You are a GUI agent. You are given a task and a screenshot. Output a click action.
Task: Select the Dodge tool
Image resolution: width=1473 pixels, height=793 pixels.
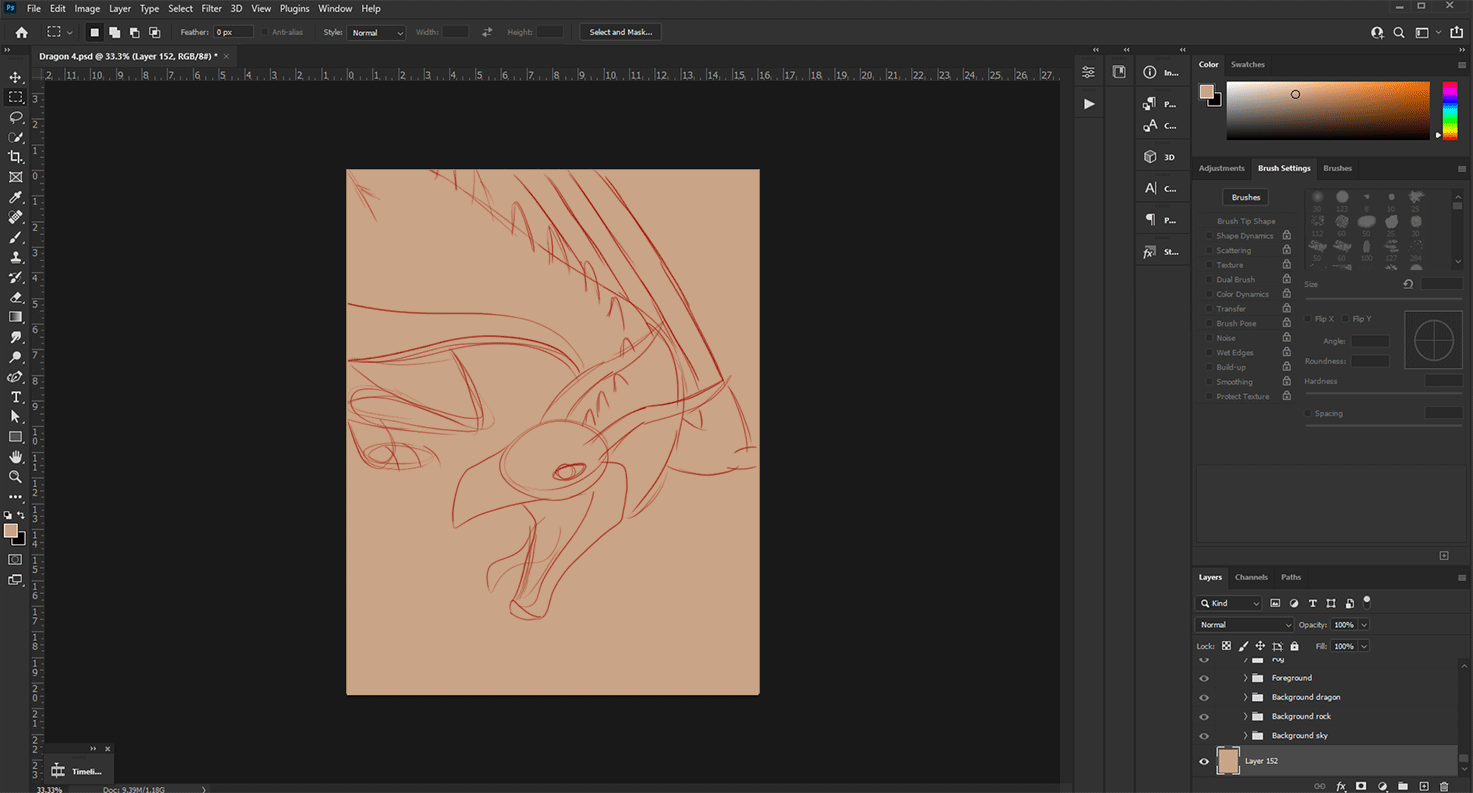tap(15, 357)
